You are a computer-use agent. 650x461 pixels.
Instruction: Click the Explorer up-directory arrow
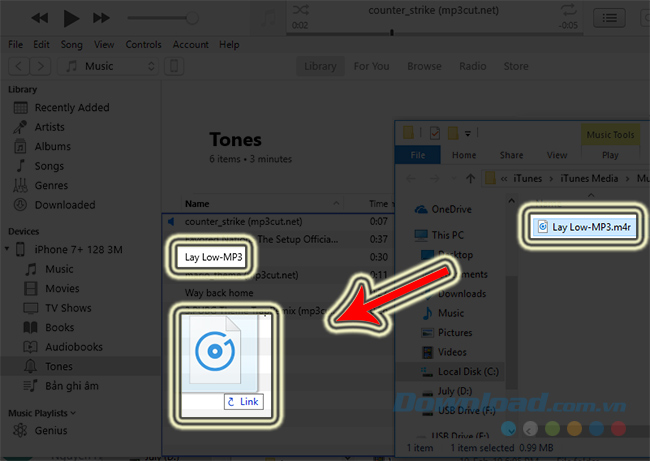click(471, 179)
